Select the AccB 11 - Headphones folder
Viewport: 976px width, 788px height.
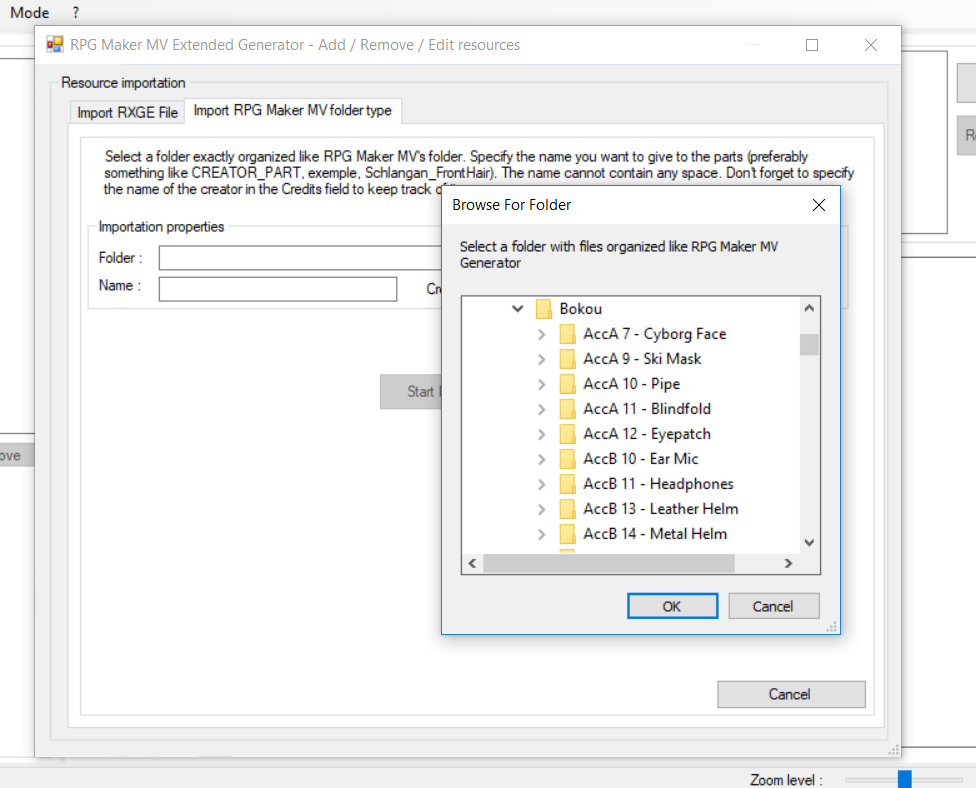[659, 484]
